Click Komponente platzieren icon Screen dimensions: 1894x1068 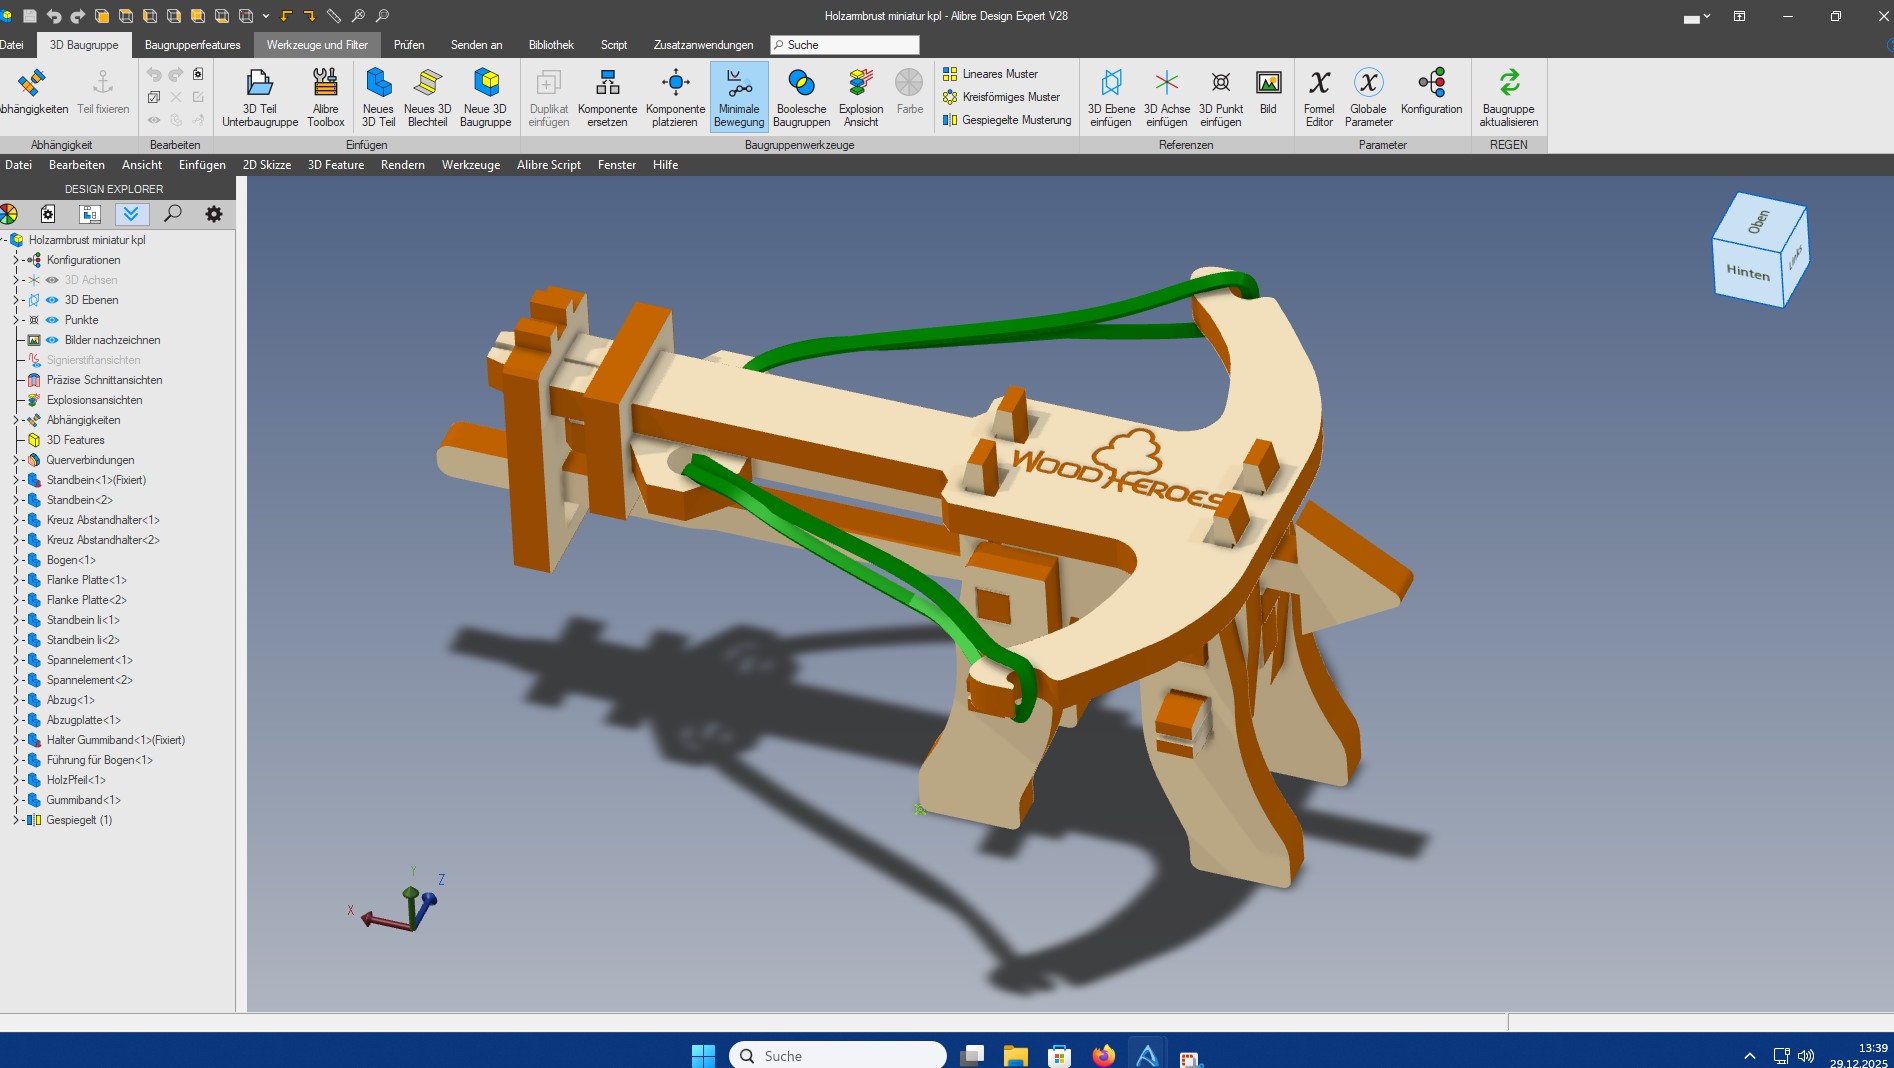pos(675,84)
